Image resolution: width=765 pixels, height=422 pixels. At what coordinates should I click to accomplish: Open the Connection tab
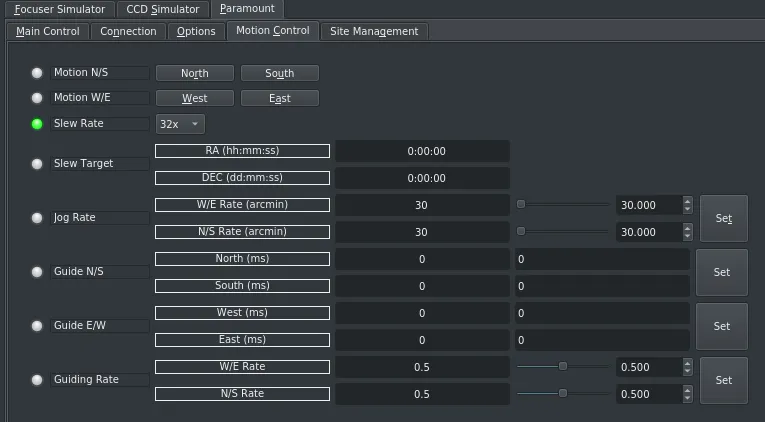[x=128, y=31]
